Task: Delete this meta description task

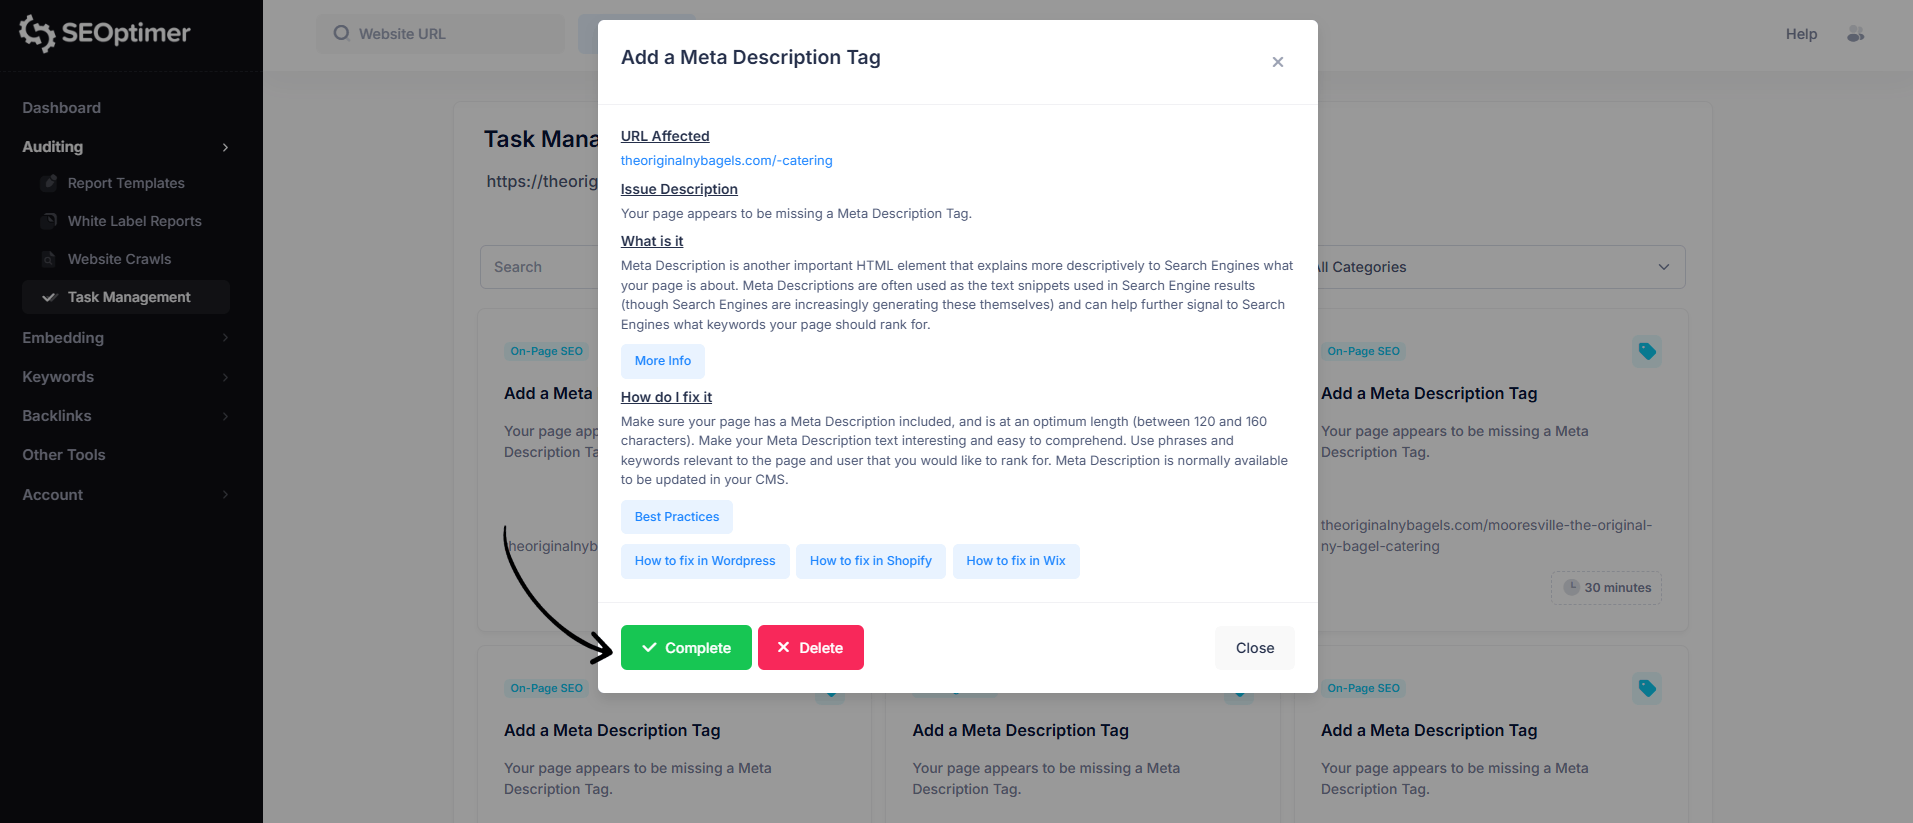Action: point(810,648)
